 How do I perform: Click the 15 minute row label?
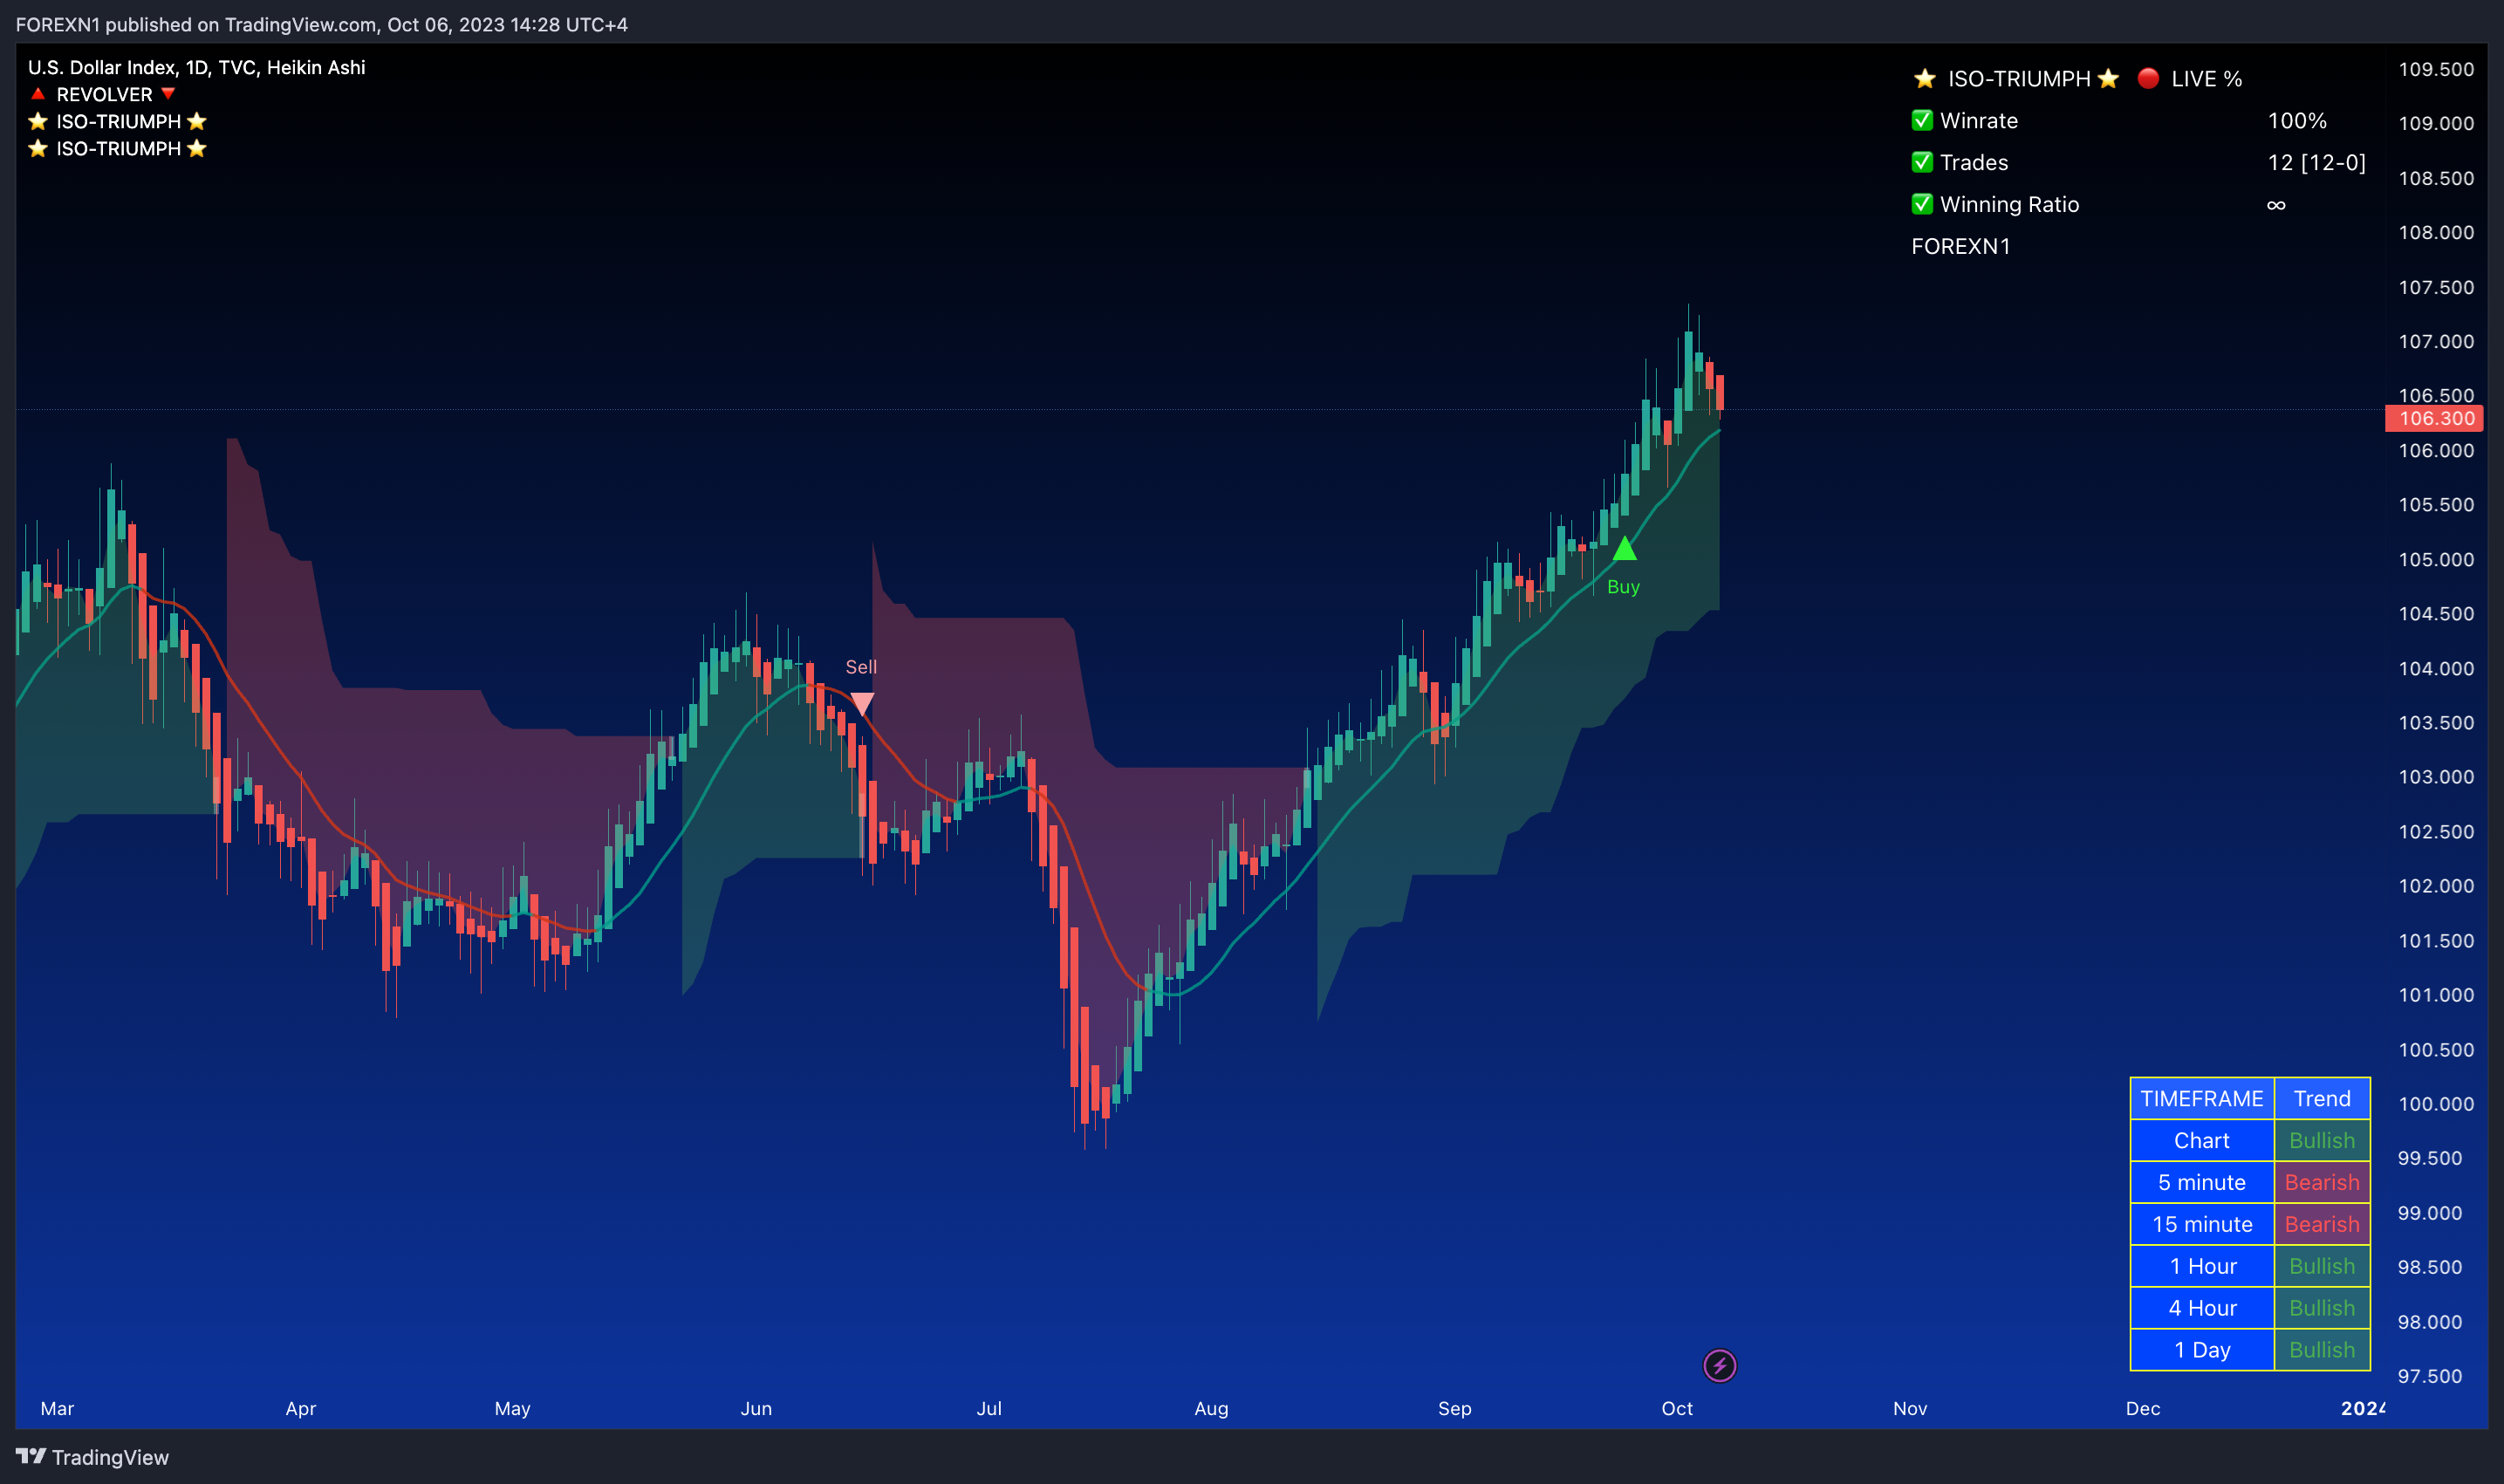point(2202,1224)
